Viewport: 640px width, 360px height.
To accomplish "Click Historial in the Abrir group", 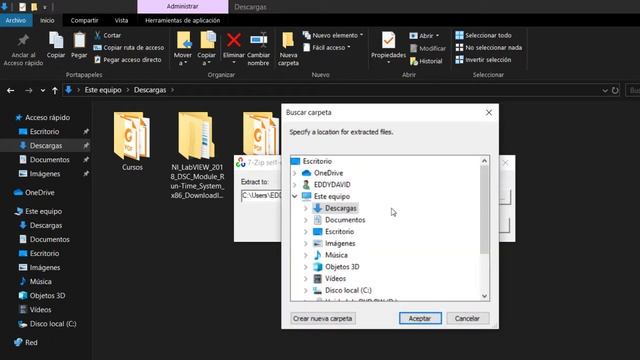I will 426,61.
